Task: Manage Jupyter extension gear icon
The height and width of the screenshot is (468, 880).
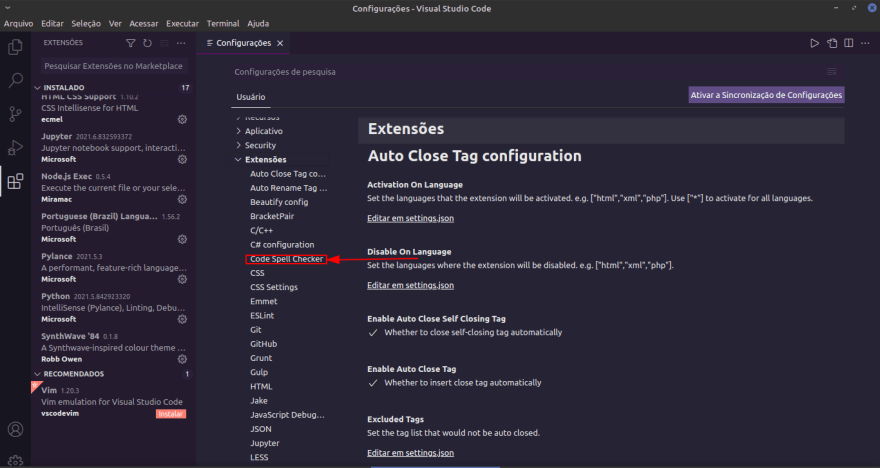Action: [x=182, y=159]
